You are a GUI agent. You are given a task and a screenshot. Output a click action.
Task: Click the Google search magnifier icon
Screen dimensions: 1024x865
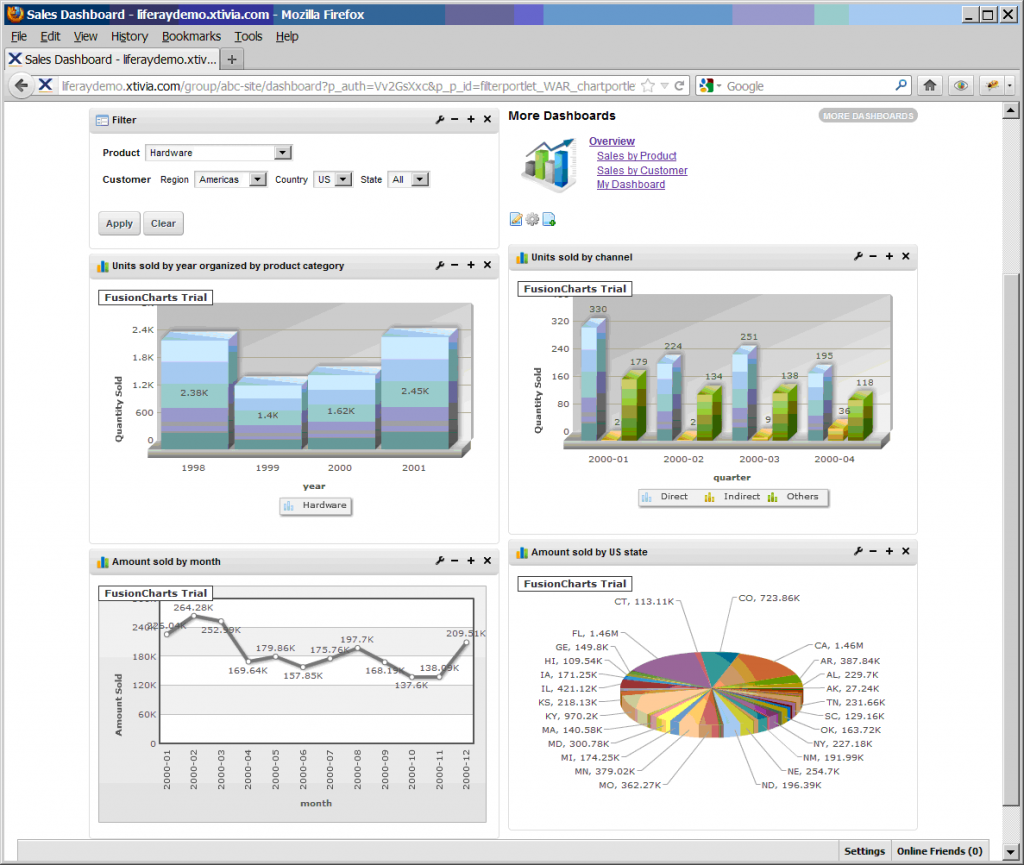pyautogui.click(x=899, y=85)
